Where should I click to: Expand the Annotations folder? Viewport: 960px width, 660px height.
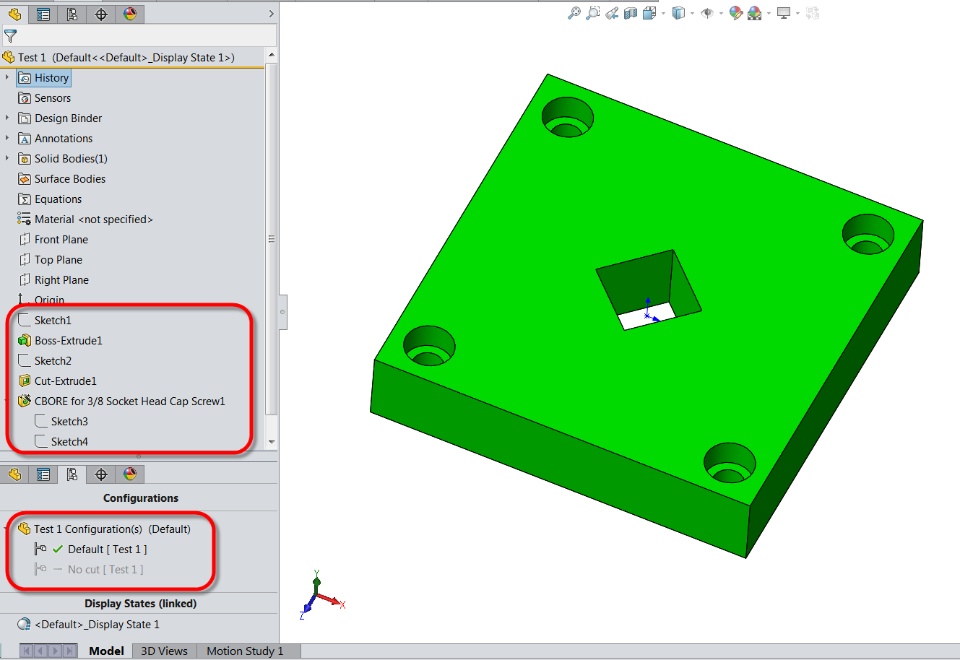7,138
